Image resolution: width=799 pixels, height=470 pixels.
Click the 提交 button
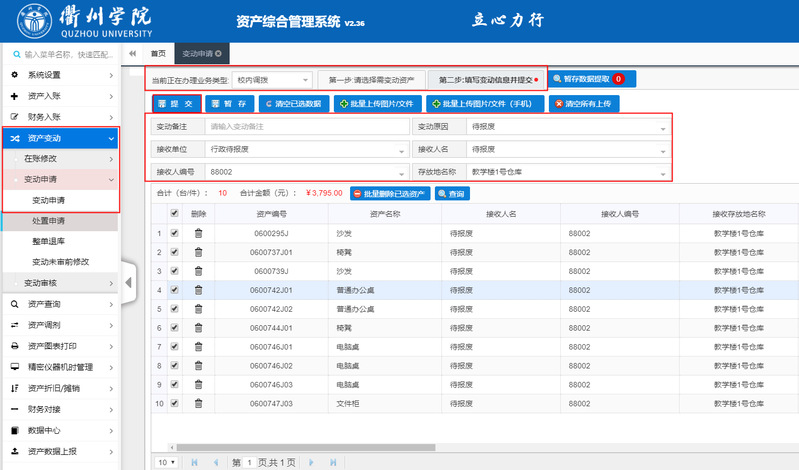(176, 103)
